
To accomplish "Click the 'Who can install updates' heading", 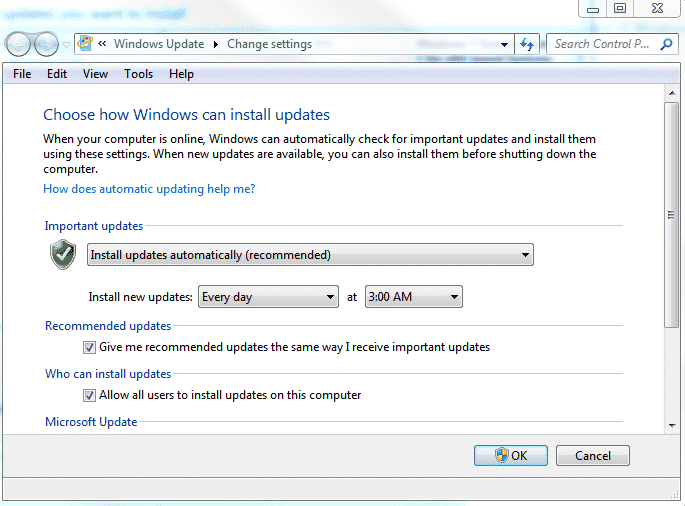I will (x=108, y=374).
